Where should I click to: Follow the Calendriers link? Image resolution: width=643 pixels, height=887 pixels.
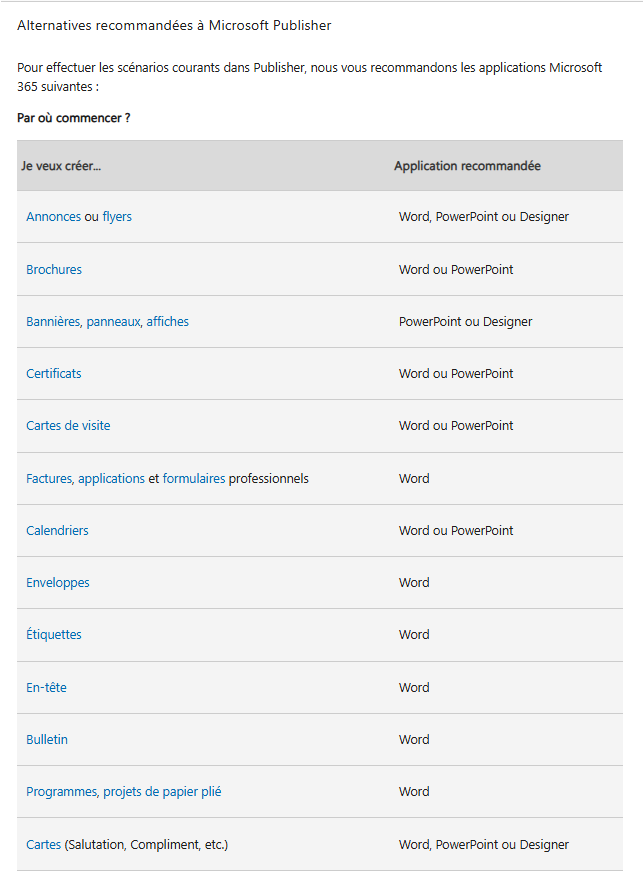(x=57, y=531)
